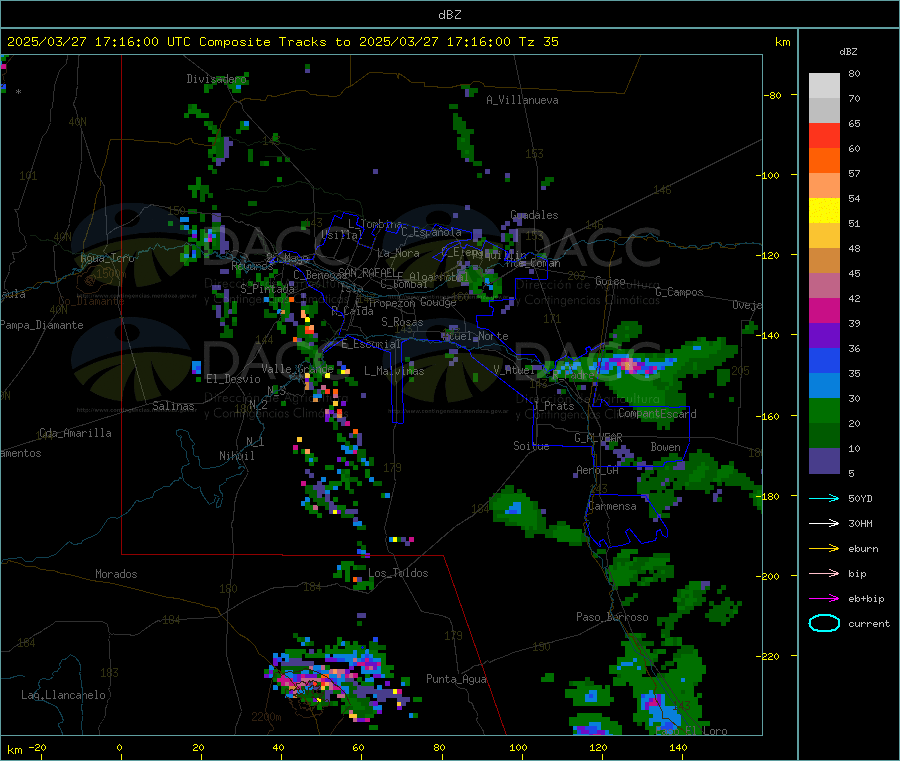This screenshot has width=900, height=761.
Task: Click the L_Malvinas location label
Action: 394,371
